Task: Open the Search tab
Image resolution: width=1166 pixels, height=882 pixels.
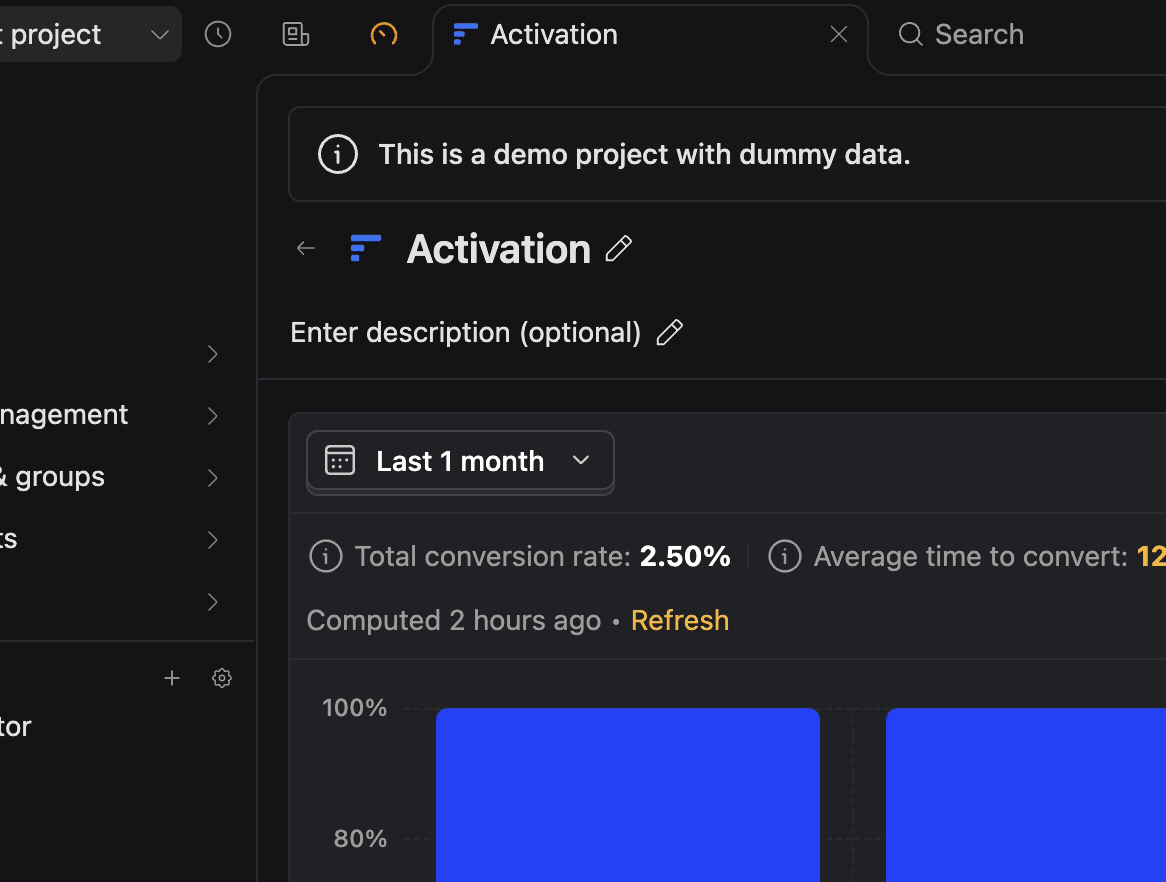Action: [962, 34]
